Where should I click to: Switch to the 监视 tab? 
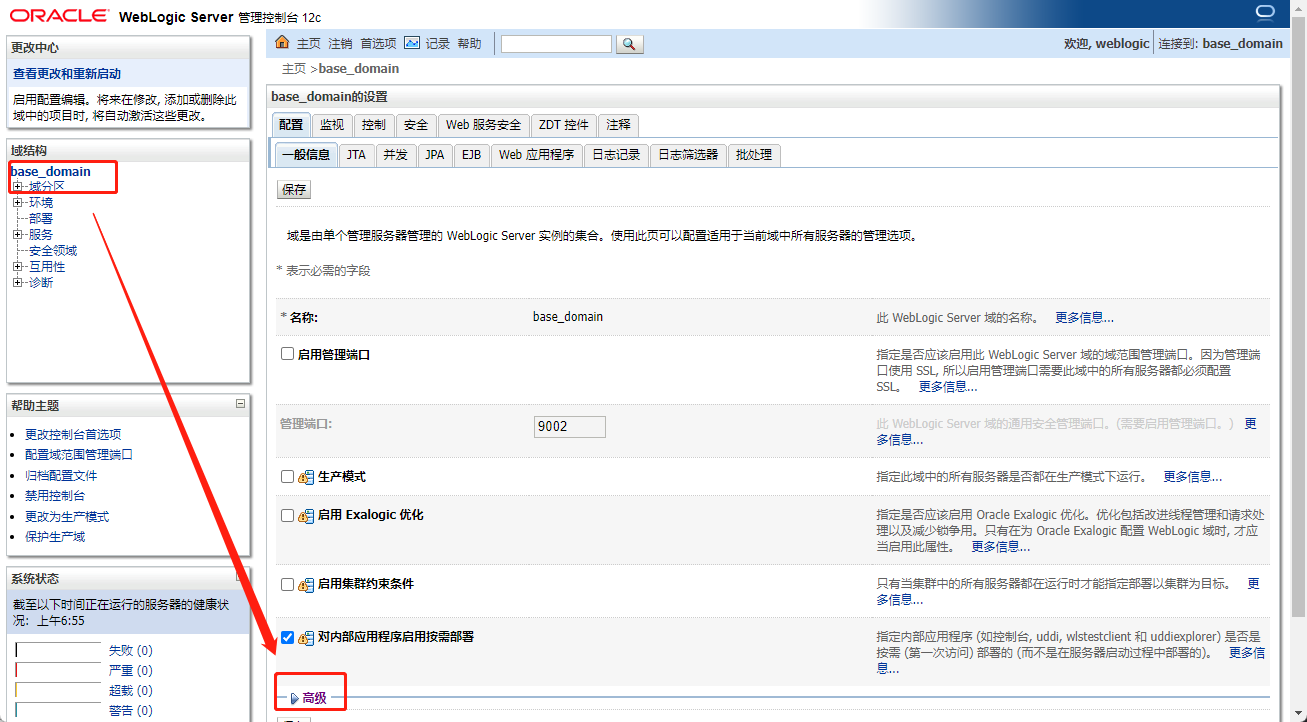(x=332, y=125)
